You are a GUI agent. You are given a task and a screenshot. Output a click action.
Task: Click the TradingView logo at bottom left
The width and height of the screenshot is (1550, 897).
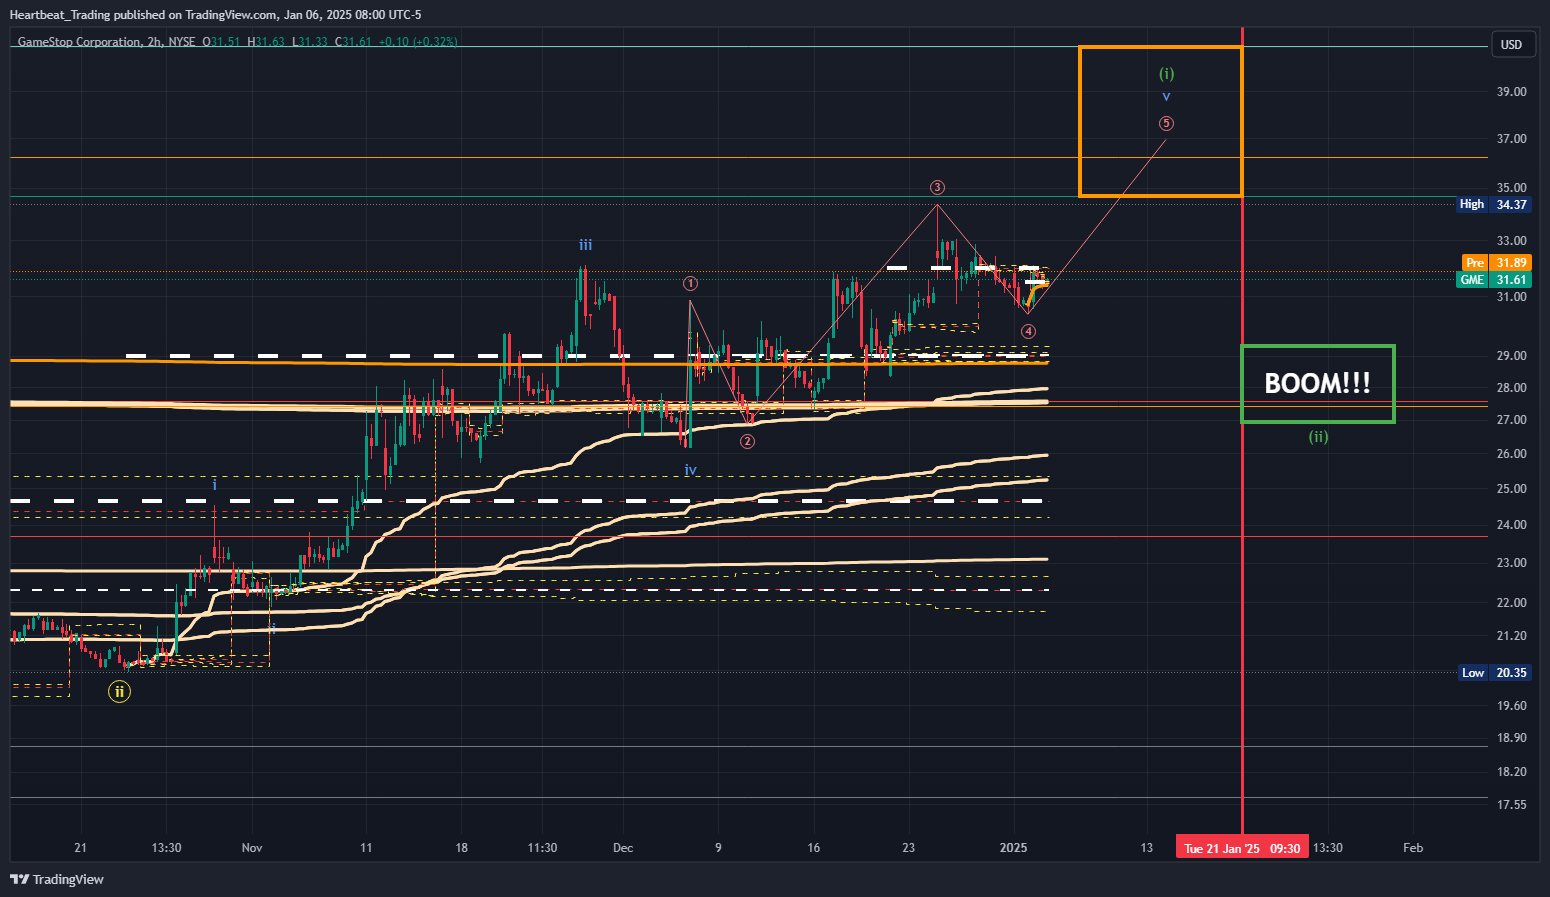point(57,879)
